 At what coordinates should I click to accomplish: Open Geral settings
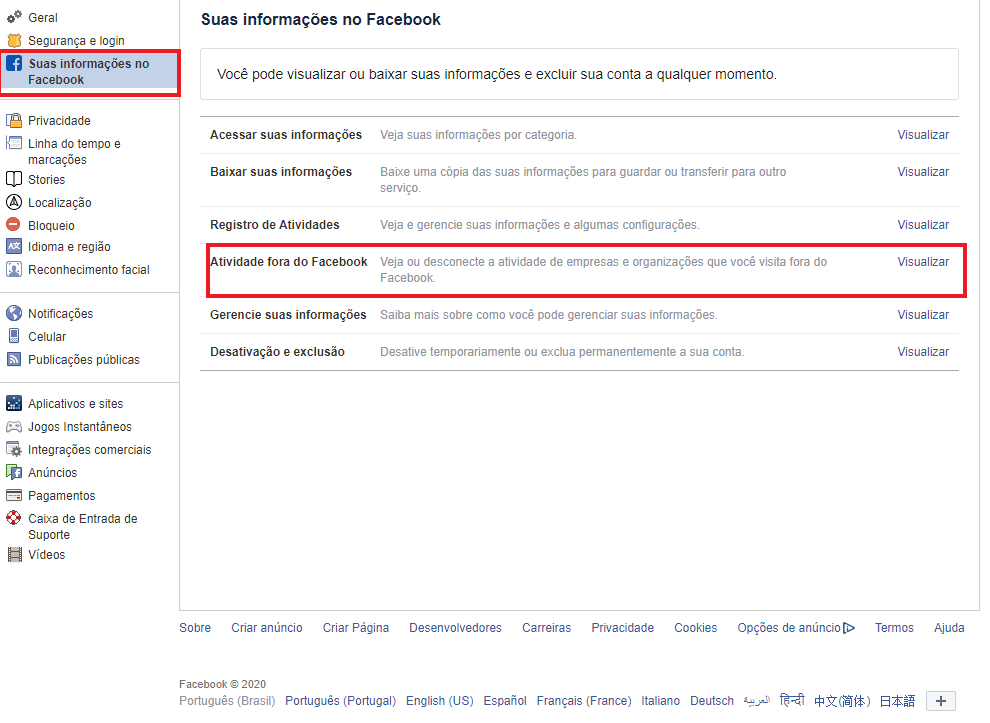[x=42, y=18]
